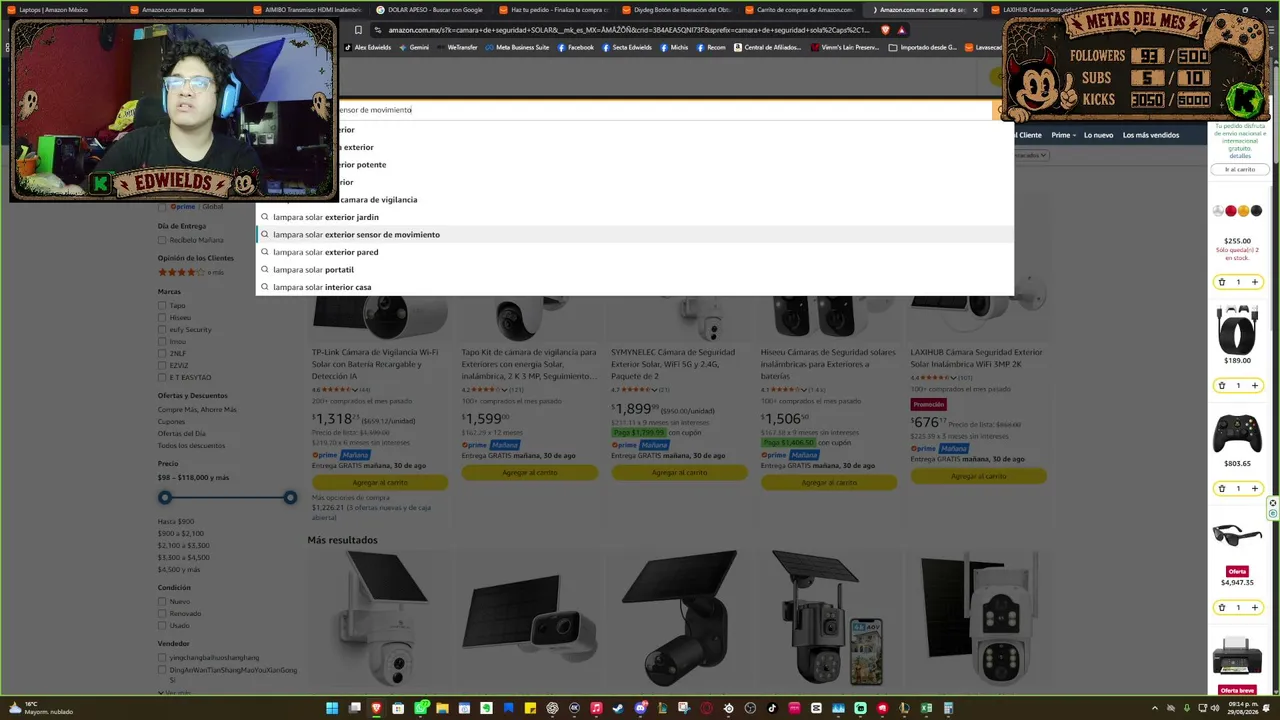The width and height of the screenshot is (1280, 720).
Task: Open the TikTok icon in the taskbar
Action: tap(772, 708)
